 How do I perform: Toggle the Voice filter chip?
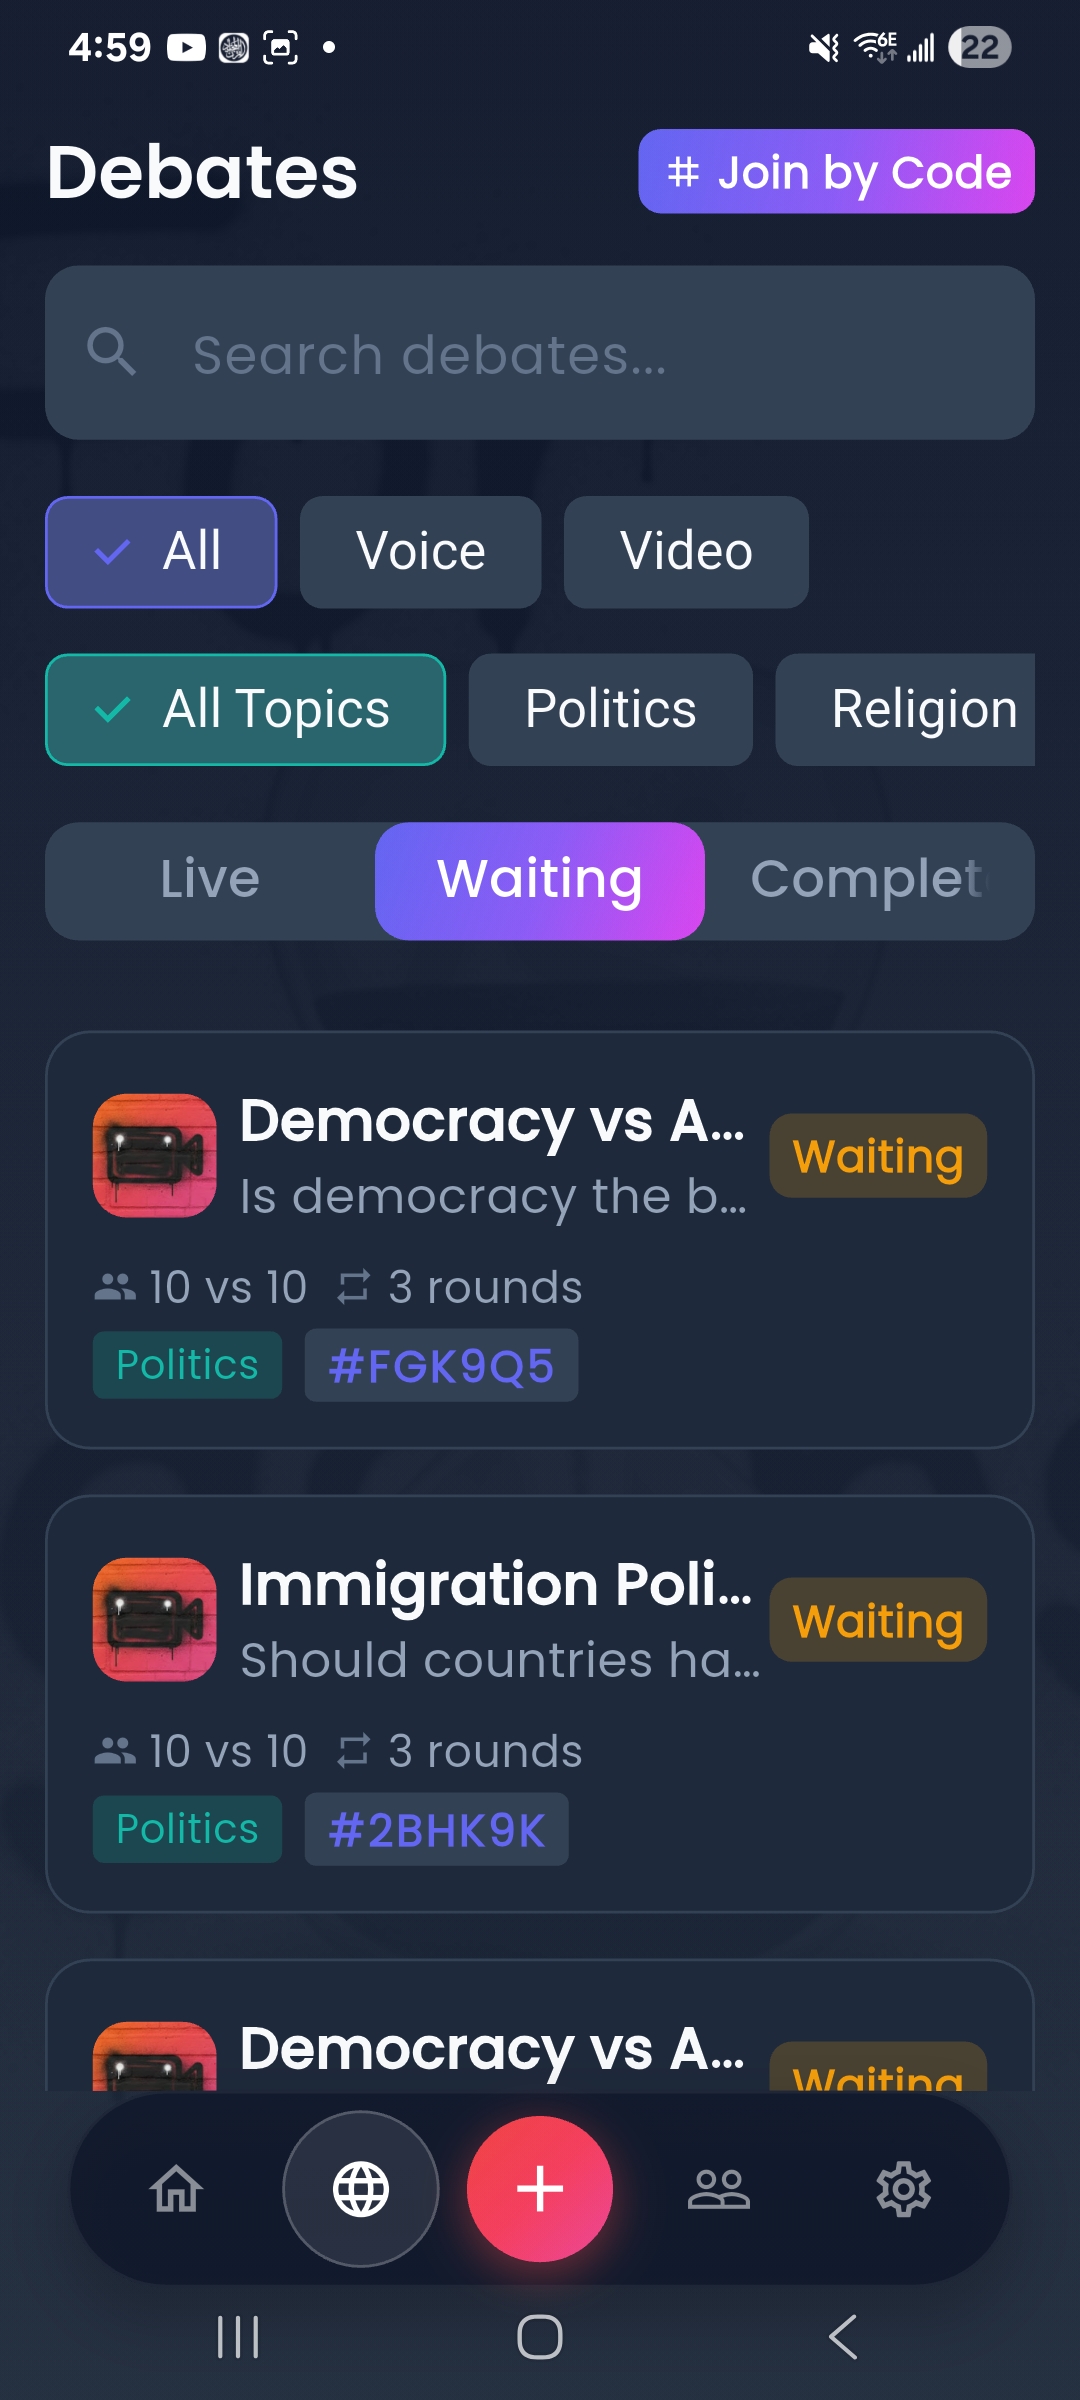(x=421, y=552)
